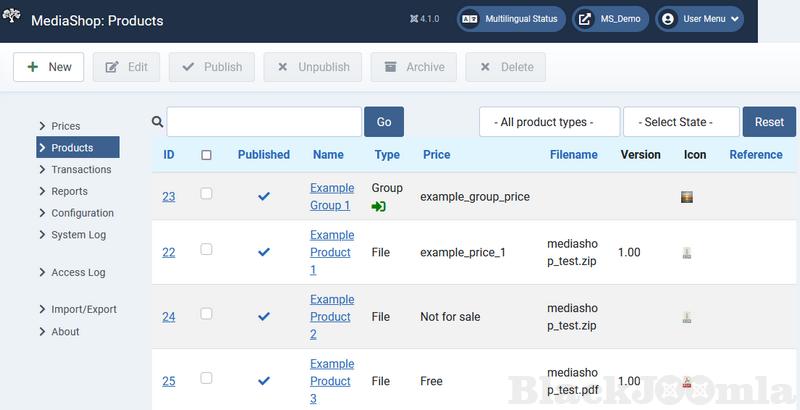Click Example Group 1 picture icon

687,197
